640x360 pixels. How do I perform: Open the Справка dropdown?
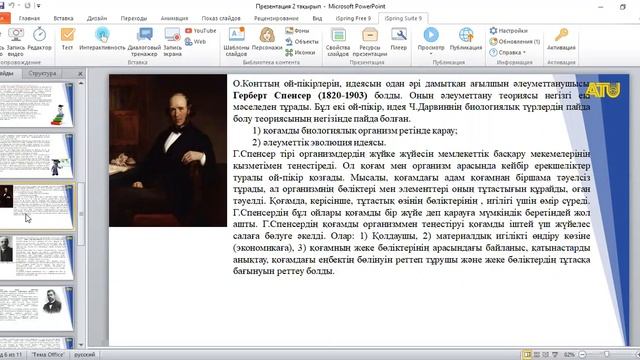pos(507,52)
